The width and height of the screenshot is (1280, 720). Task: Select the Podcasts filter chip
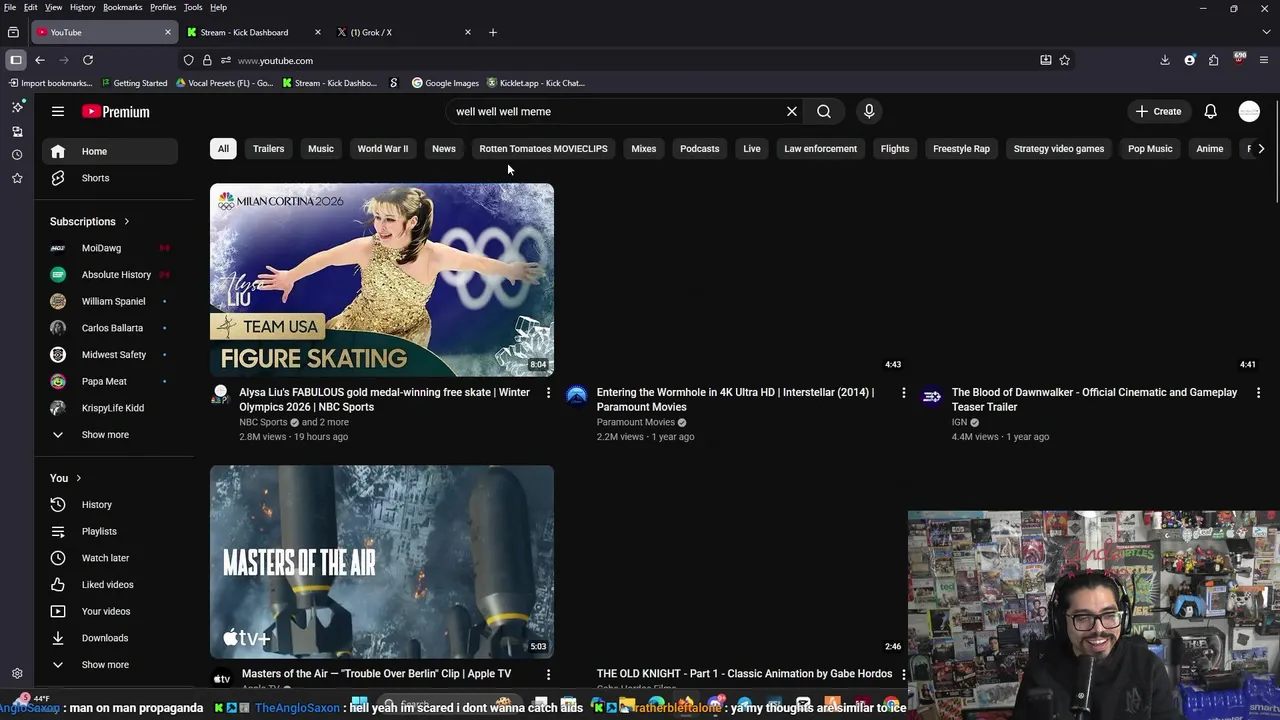700,149
